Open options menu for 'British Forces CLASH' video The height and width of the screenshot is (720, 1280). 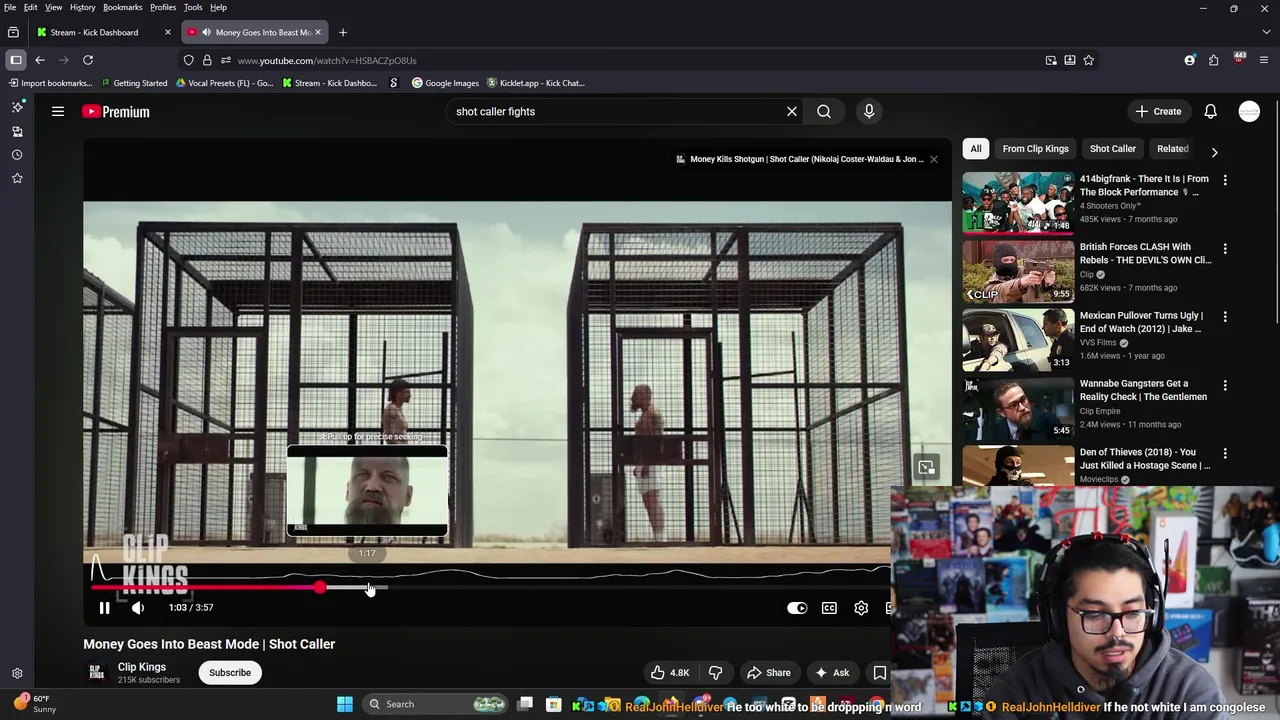1225,248
